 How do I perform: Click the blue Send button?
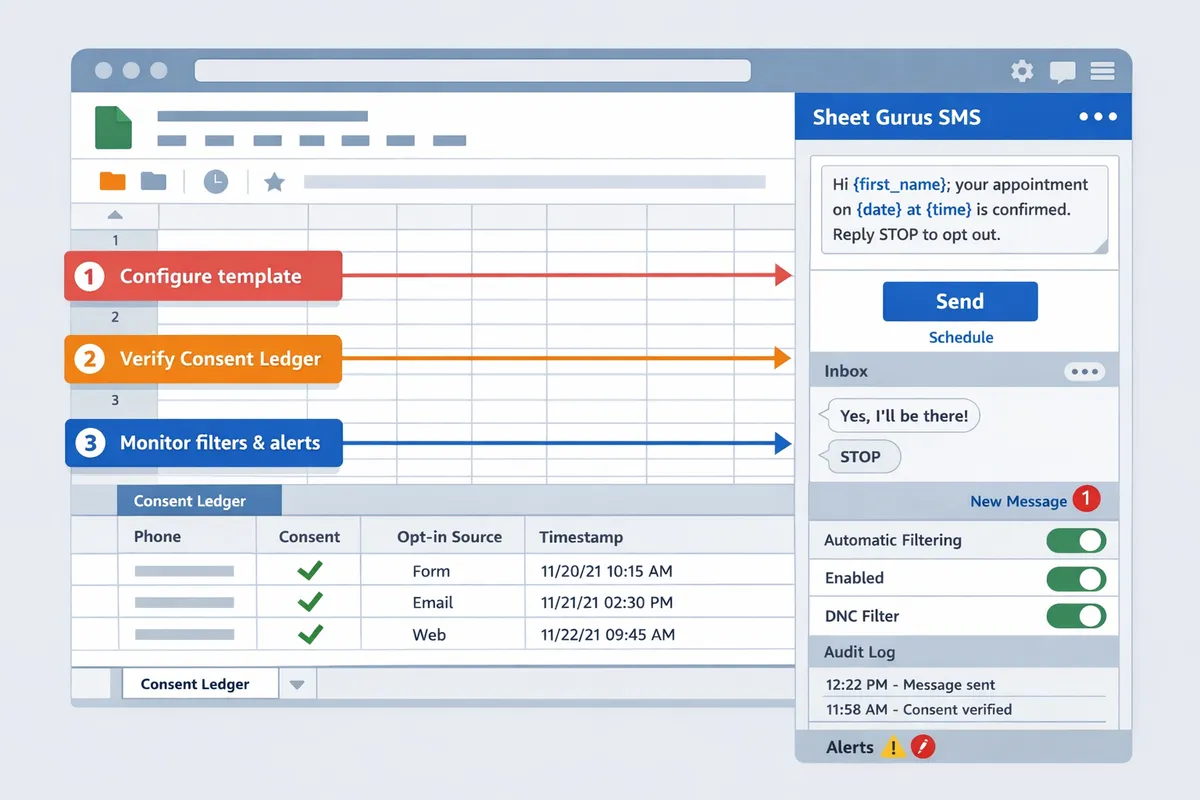[x=960, y=301]
